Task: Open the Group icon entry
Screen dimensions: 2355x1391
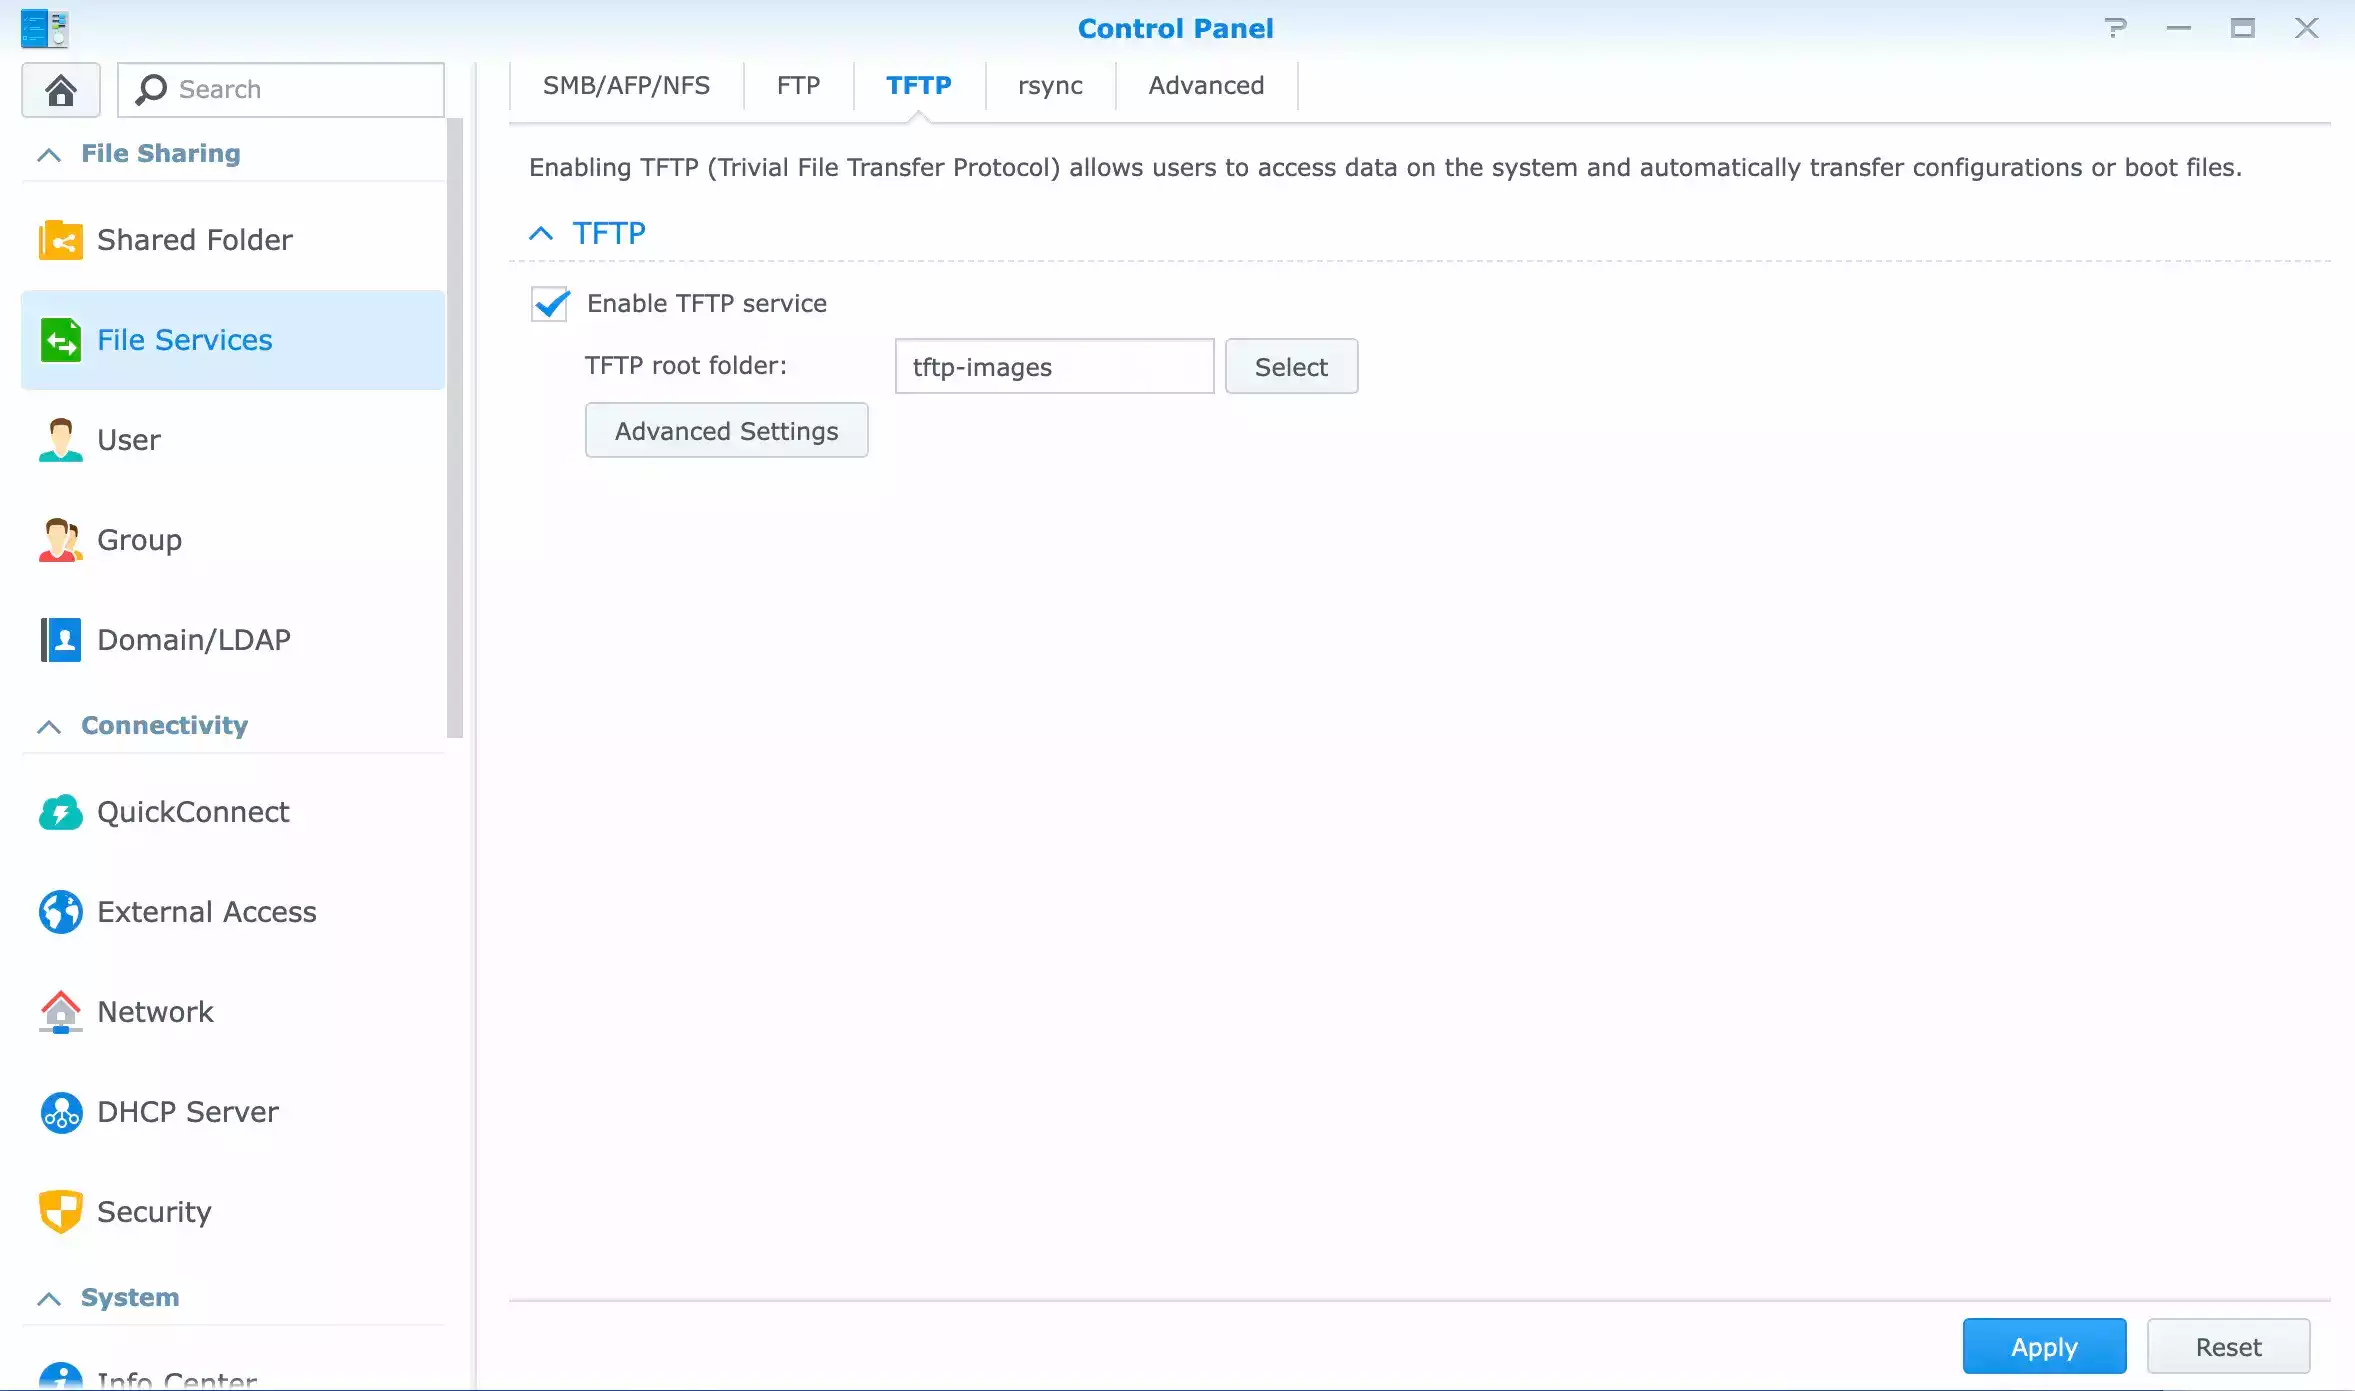Action: click(60, 540)
